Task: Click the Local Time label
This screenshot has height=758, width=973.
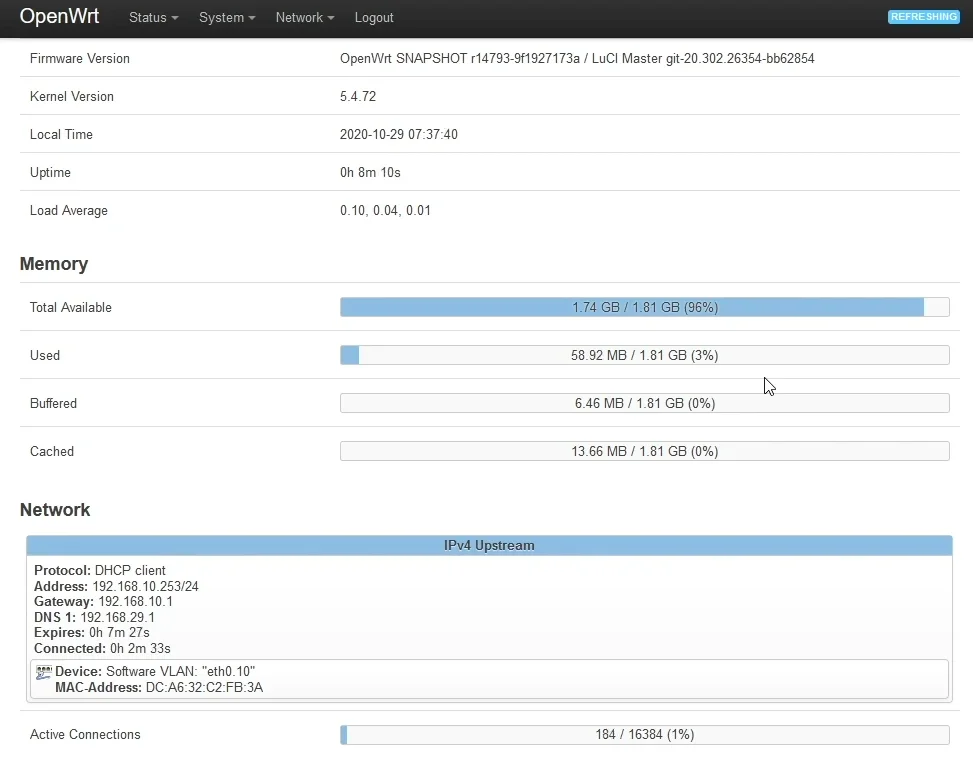Action: 61,134
